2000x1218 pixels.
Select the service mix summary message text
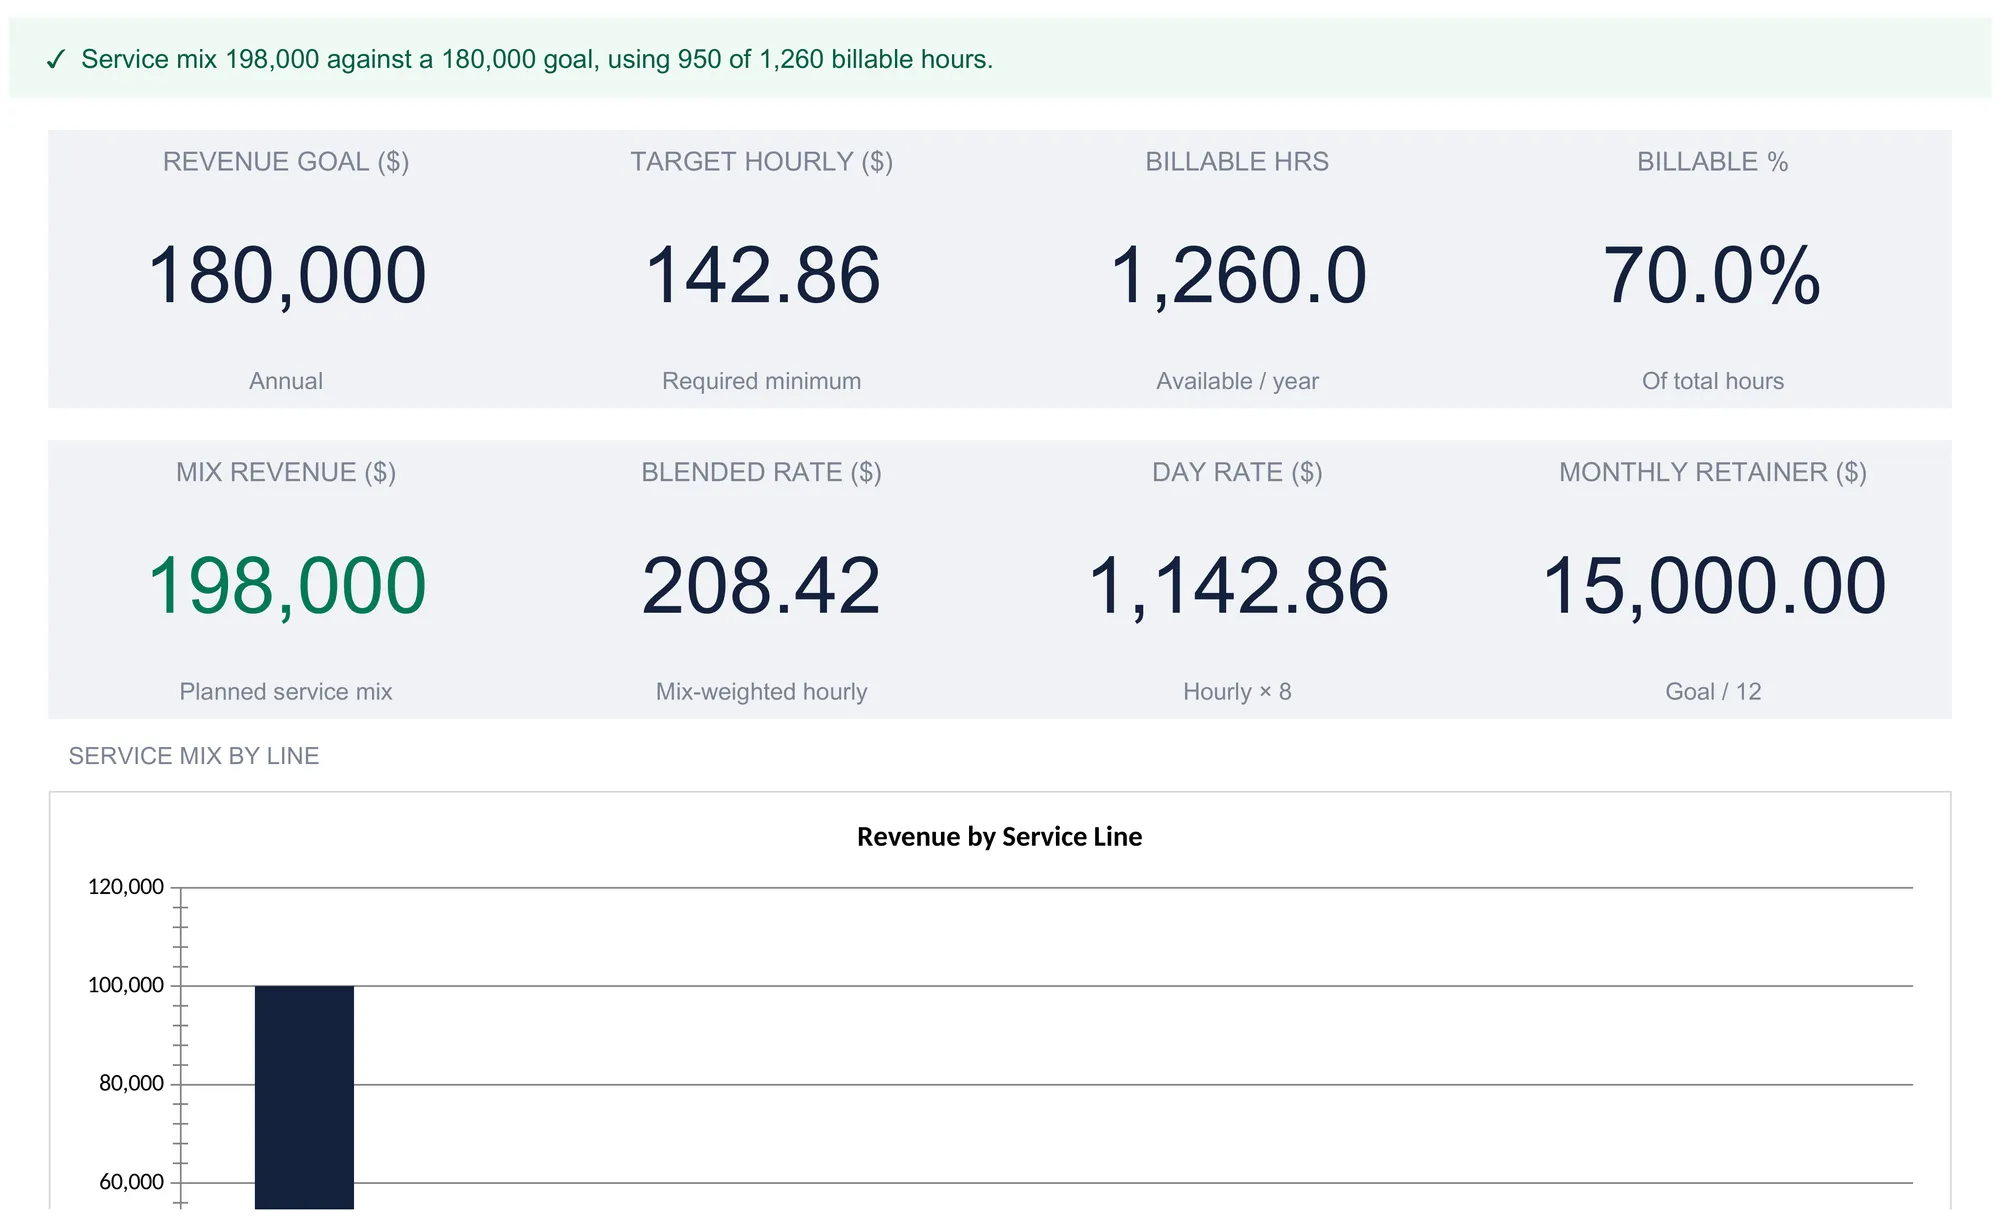537,59
